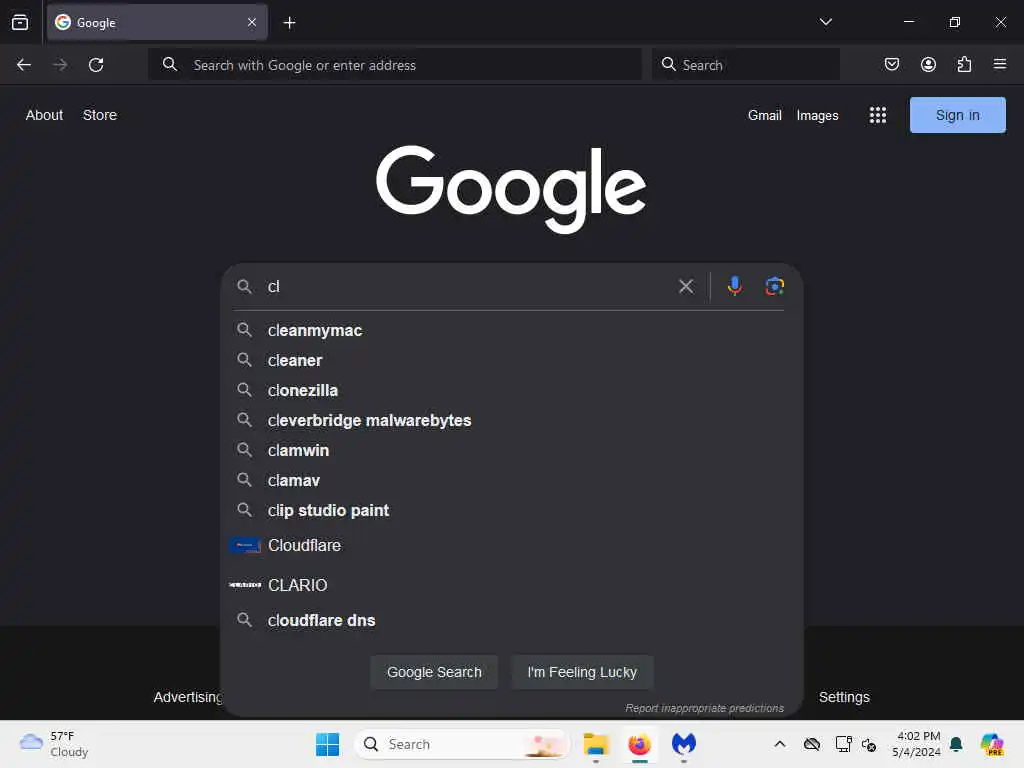The width and height of the screenshot is (1024, 768).
Task: Click the CLARIO logo thumbnail
Action: (x=245, y=585)
